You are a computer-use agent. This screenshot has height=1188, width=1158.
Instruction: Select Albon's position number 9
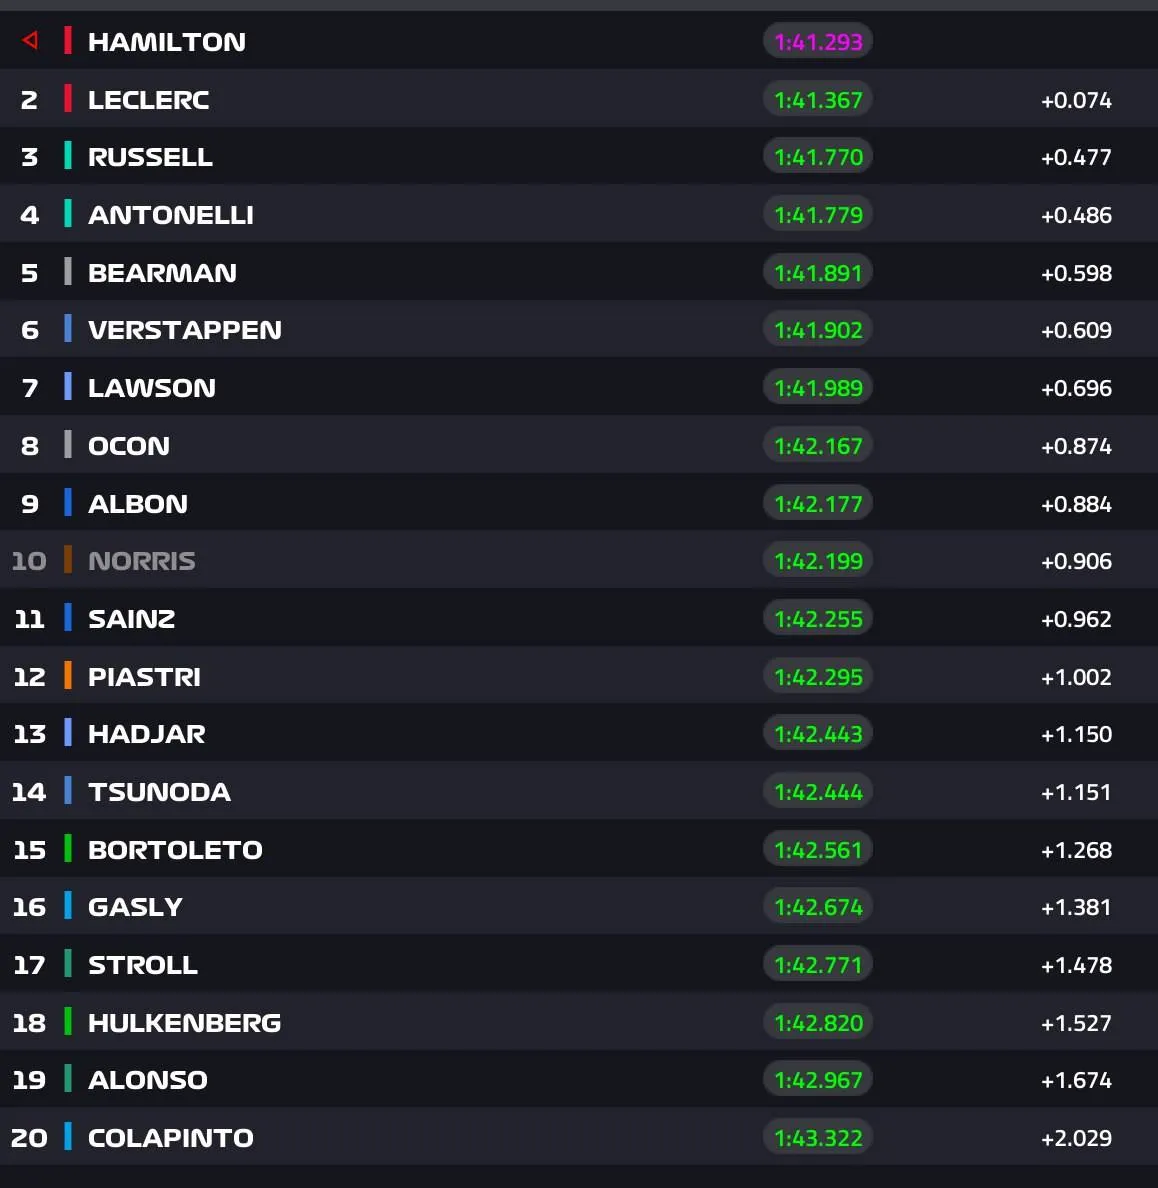tap(30, 504)
